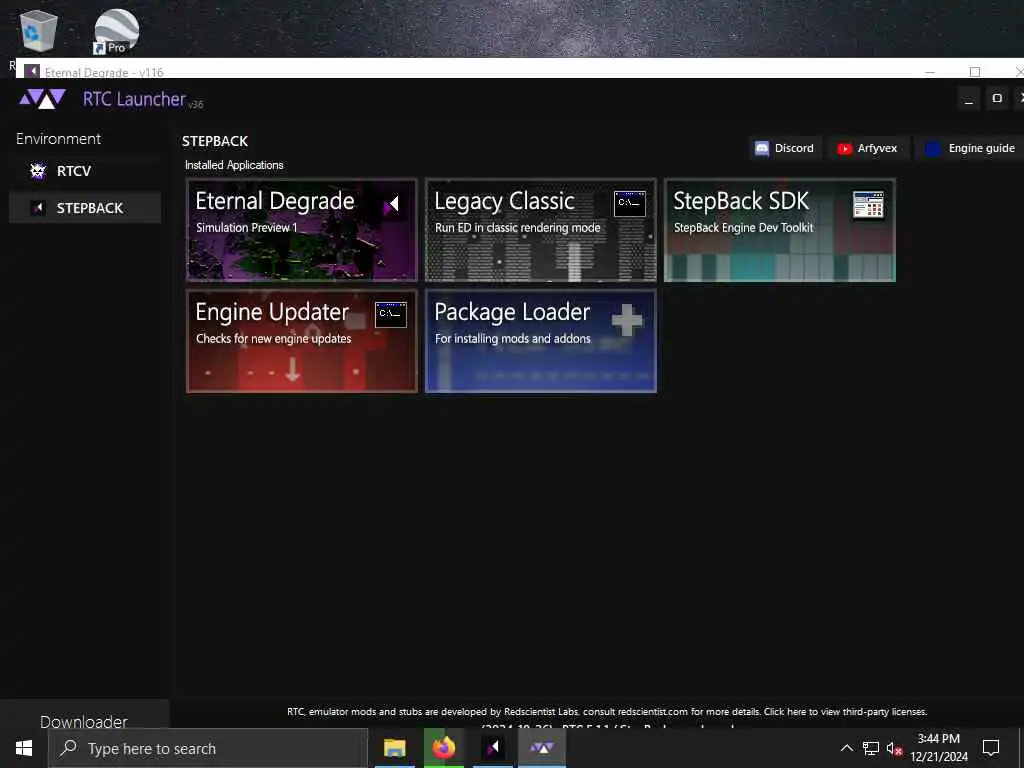Screen dimensions: 1024x768
Task: Switch to RTC Launcher taskbar icon
Action: (x=542, y=748)
